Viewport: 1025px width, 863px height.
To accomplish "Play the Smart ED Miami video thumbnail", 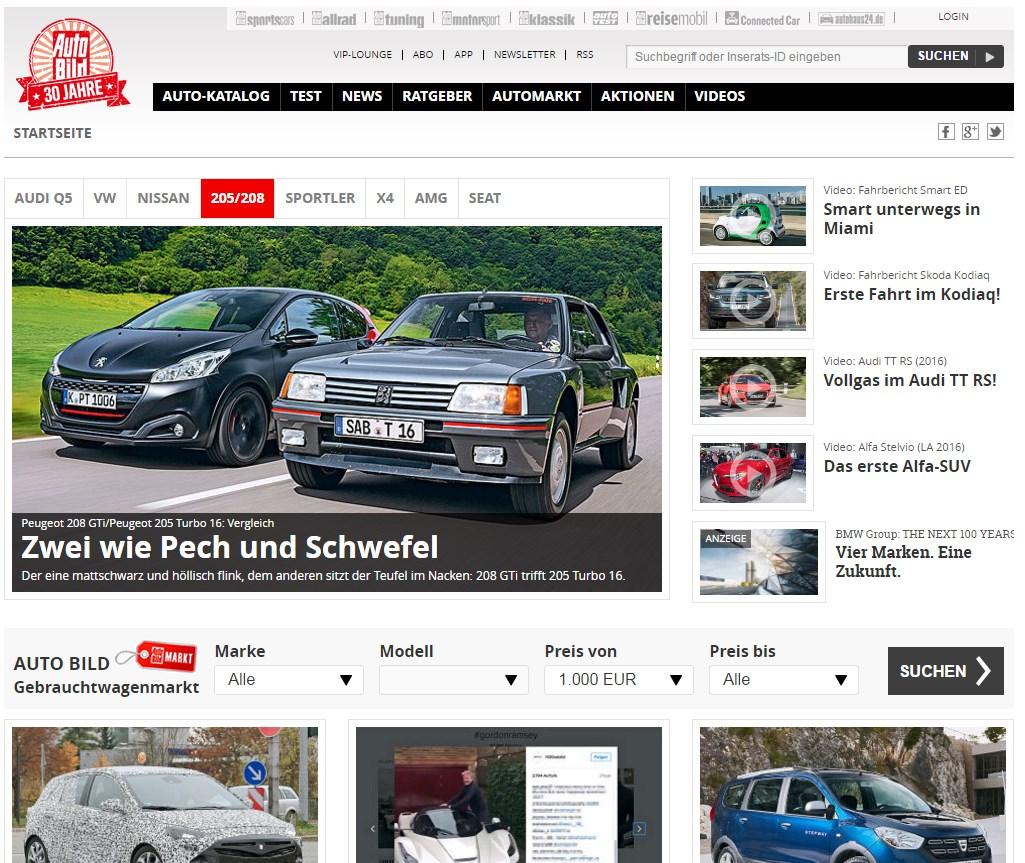I will tap(752, 215).
